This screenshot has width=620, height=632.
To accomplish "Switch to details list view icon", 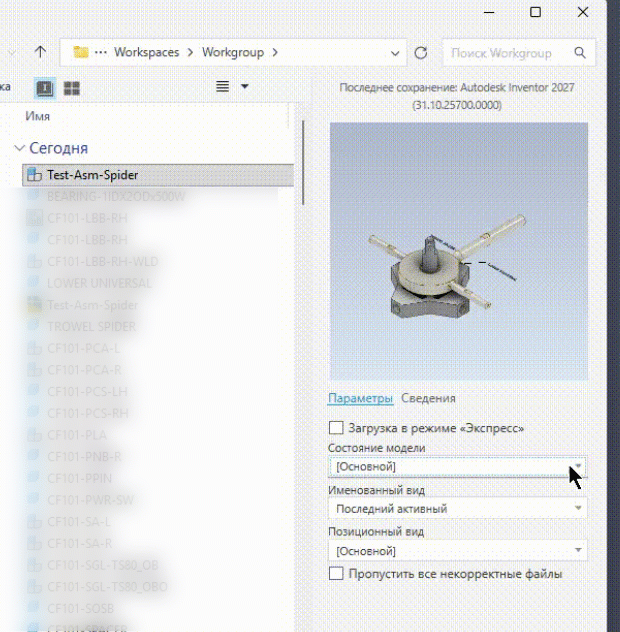I will 45,88.
